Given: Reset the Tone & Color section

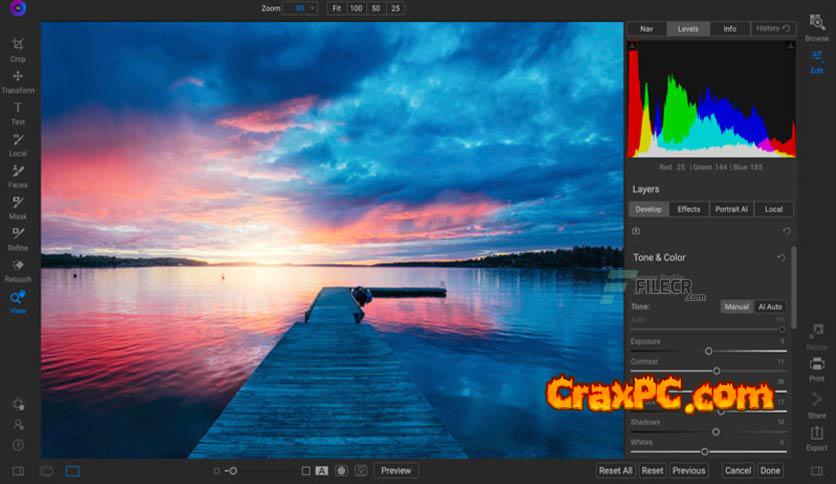Looking at the screenshot, I should tap(781, 258).
